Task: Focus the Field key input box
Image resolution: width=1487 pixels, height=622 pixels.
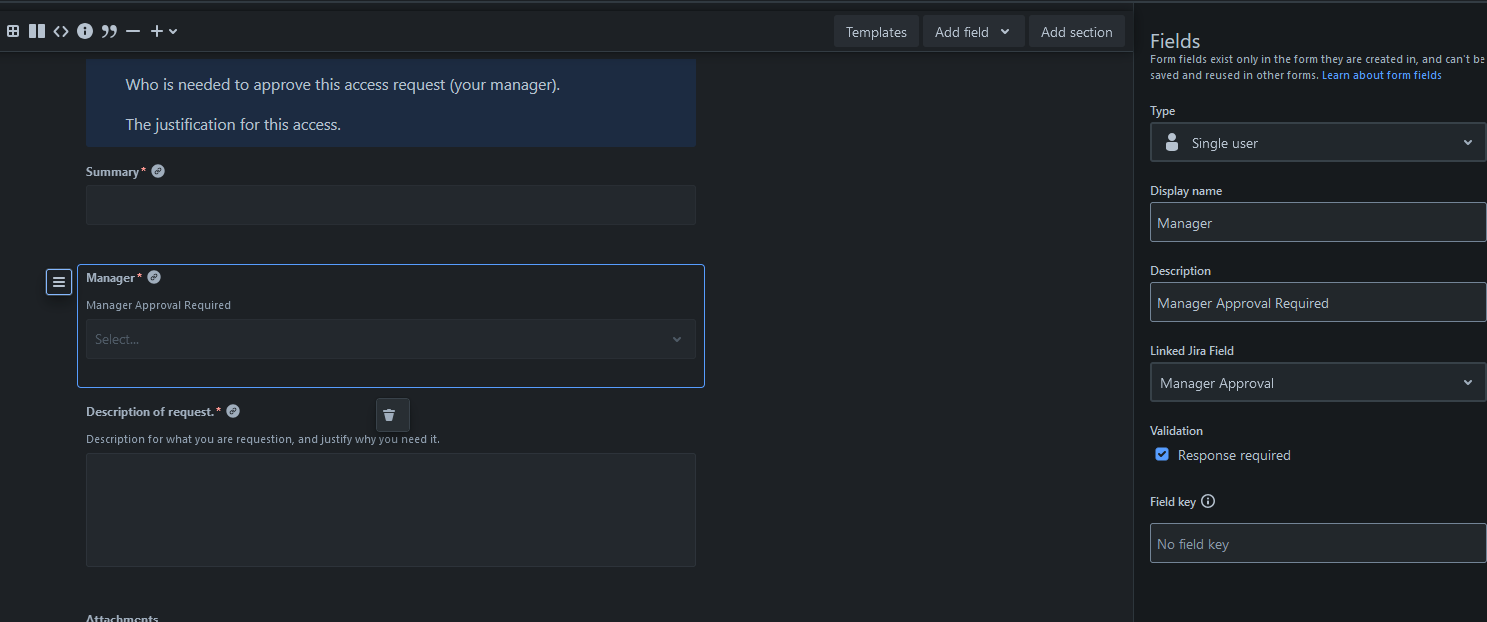Action: 1318,543
